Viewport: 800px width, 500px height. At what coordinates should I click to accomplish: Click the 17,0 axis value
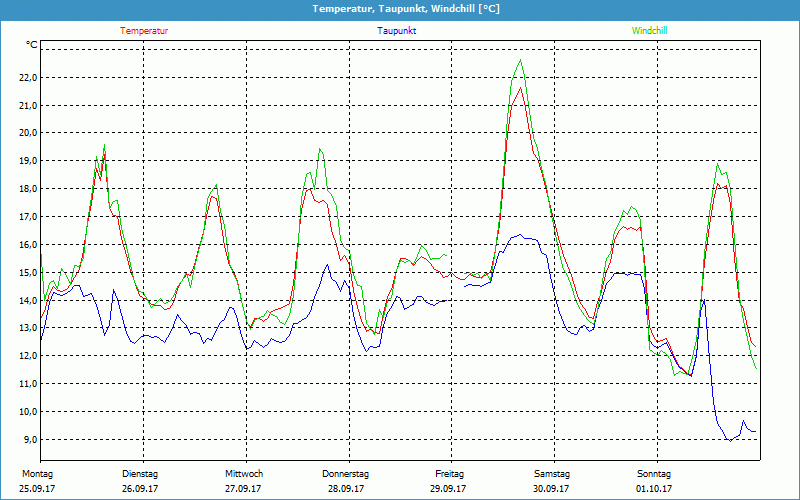click(28, 216)
